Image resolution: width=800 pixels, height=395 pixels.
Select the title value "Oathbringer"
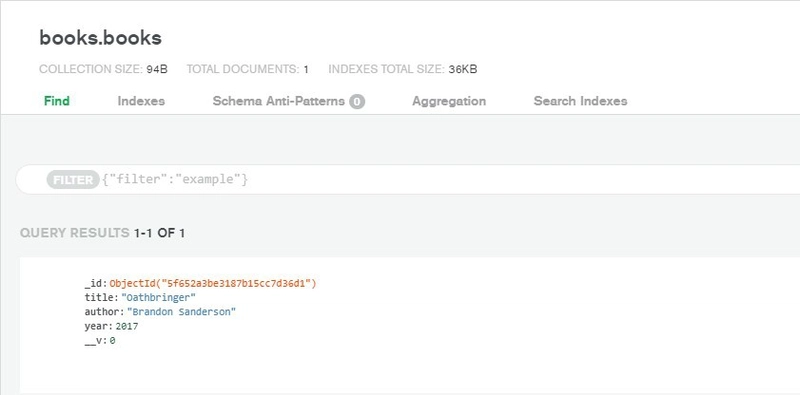point(158,298)
